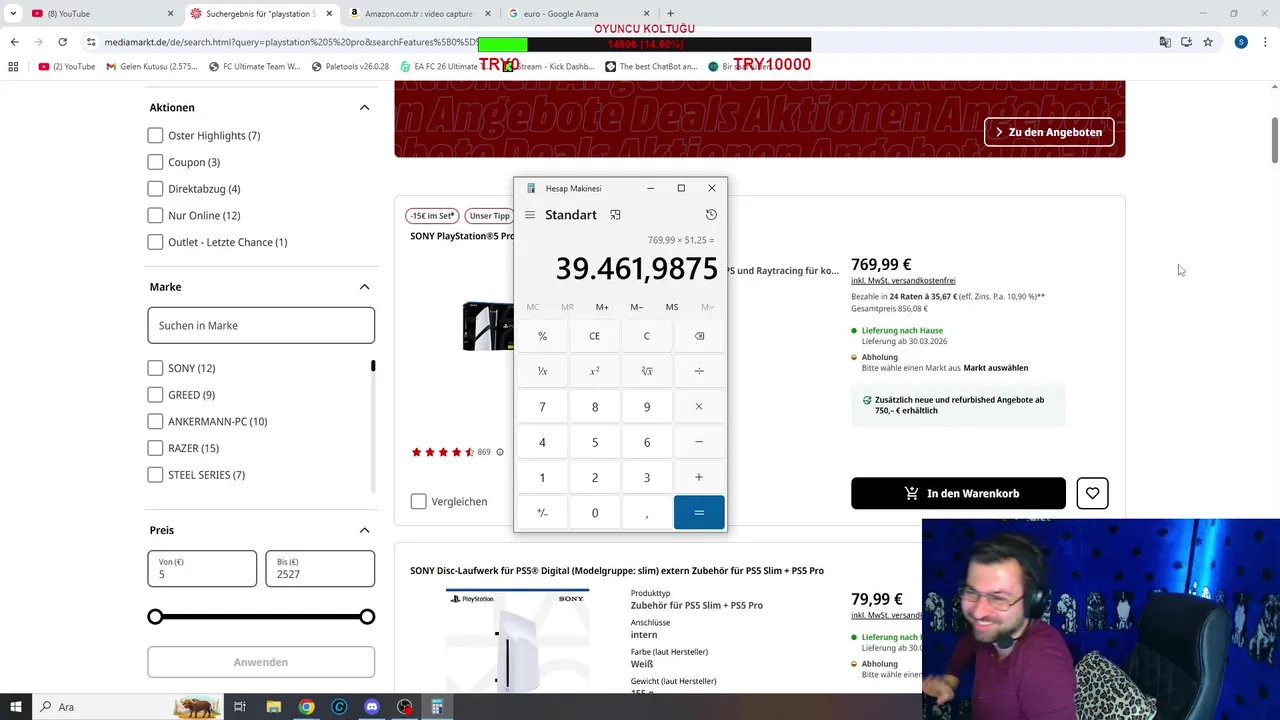The image size is (1280, 720).
Task: Click the square root key
Action: click(x=647, y=371)
